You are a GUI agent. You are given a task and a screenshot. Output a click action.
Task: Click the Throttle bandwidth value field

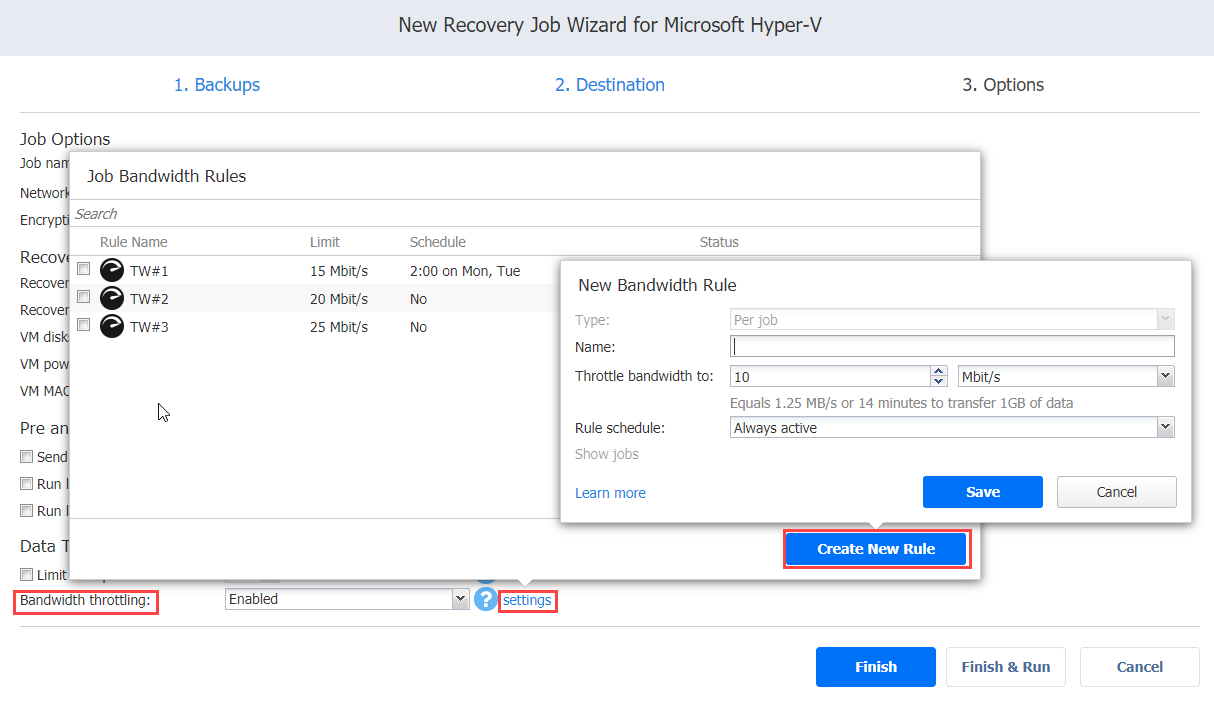click(831, 376)
